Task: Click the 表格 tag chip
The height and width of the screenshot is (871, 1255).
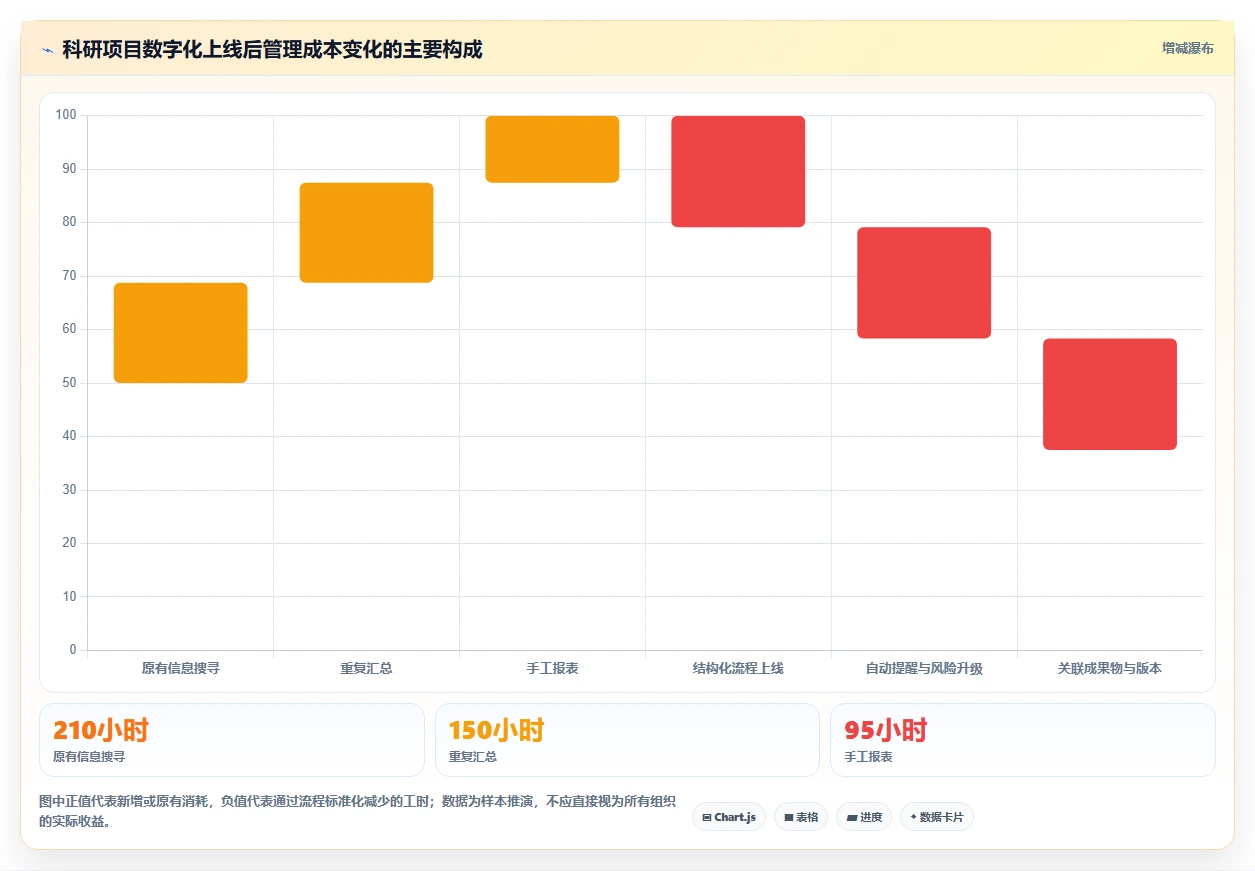Action: click(801, 817)
